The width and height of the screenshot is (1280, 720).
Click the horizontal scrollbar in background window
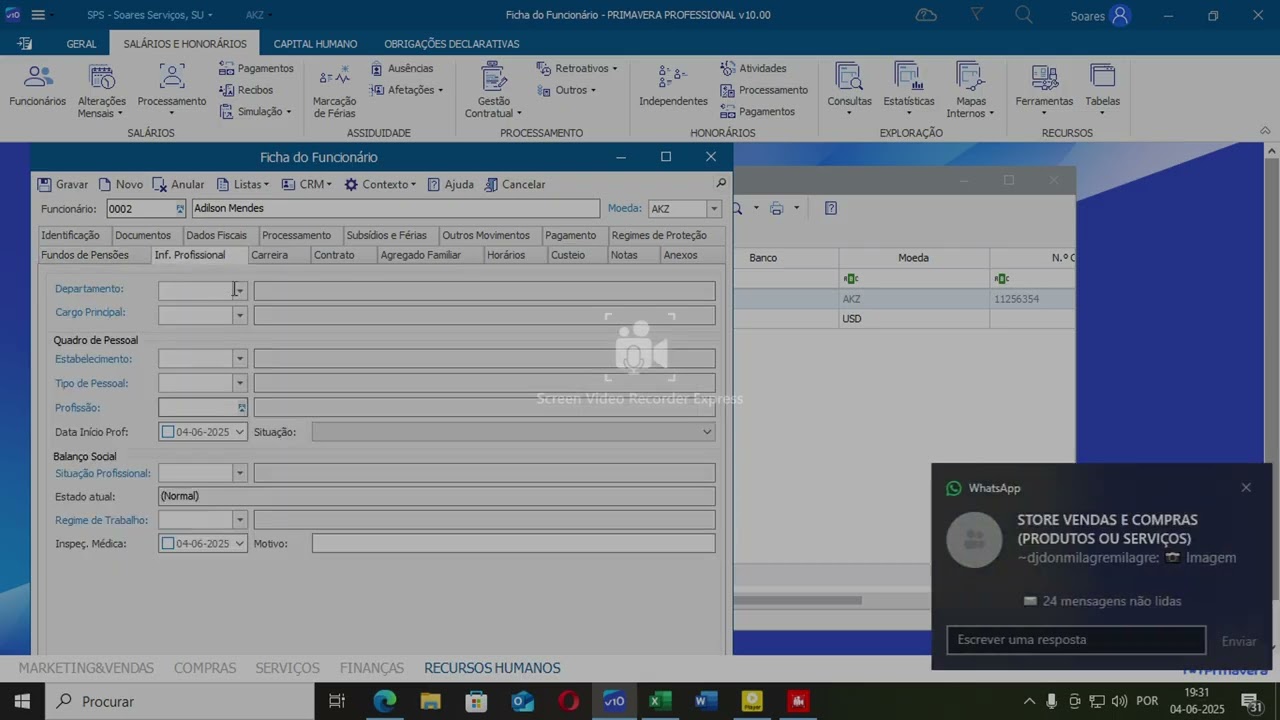[x=798, y=601]
